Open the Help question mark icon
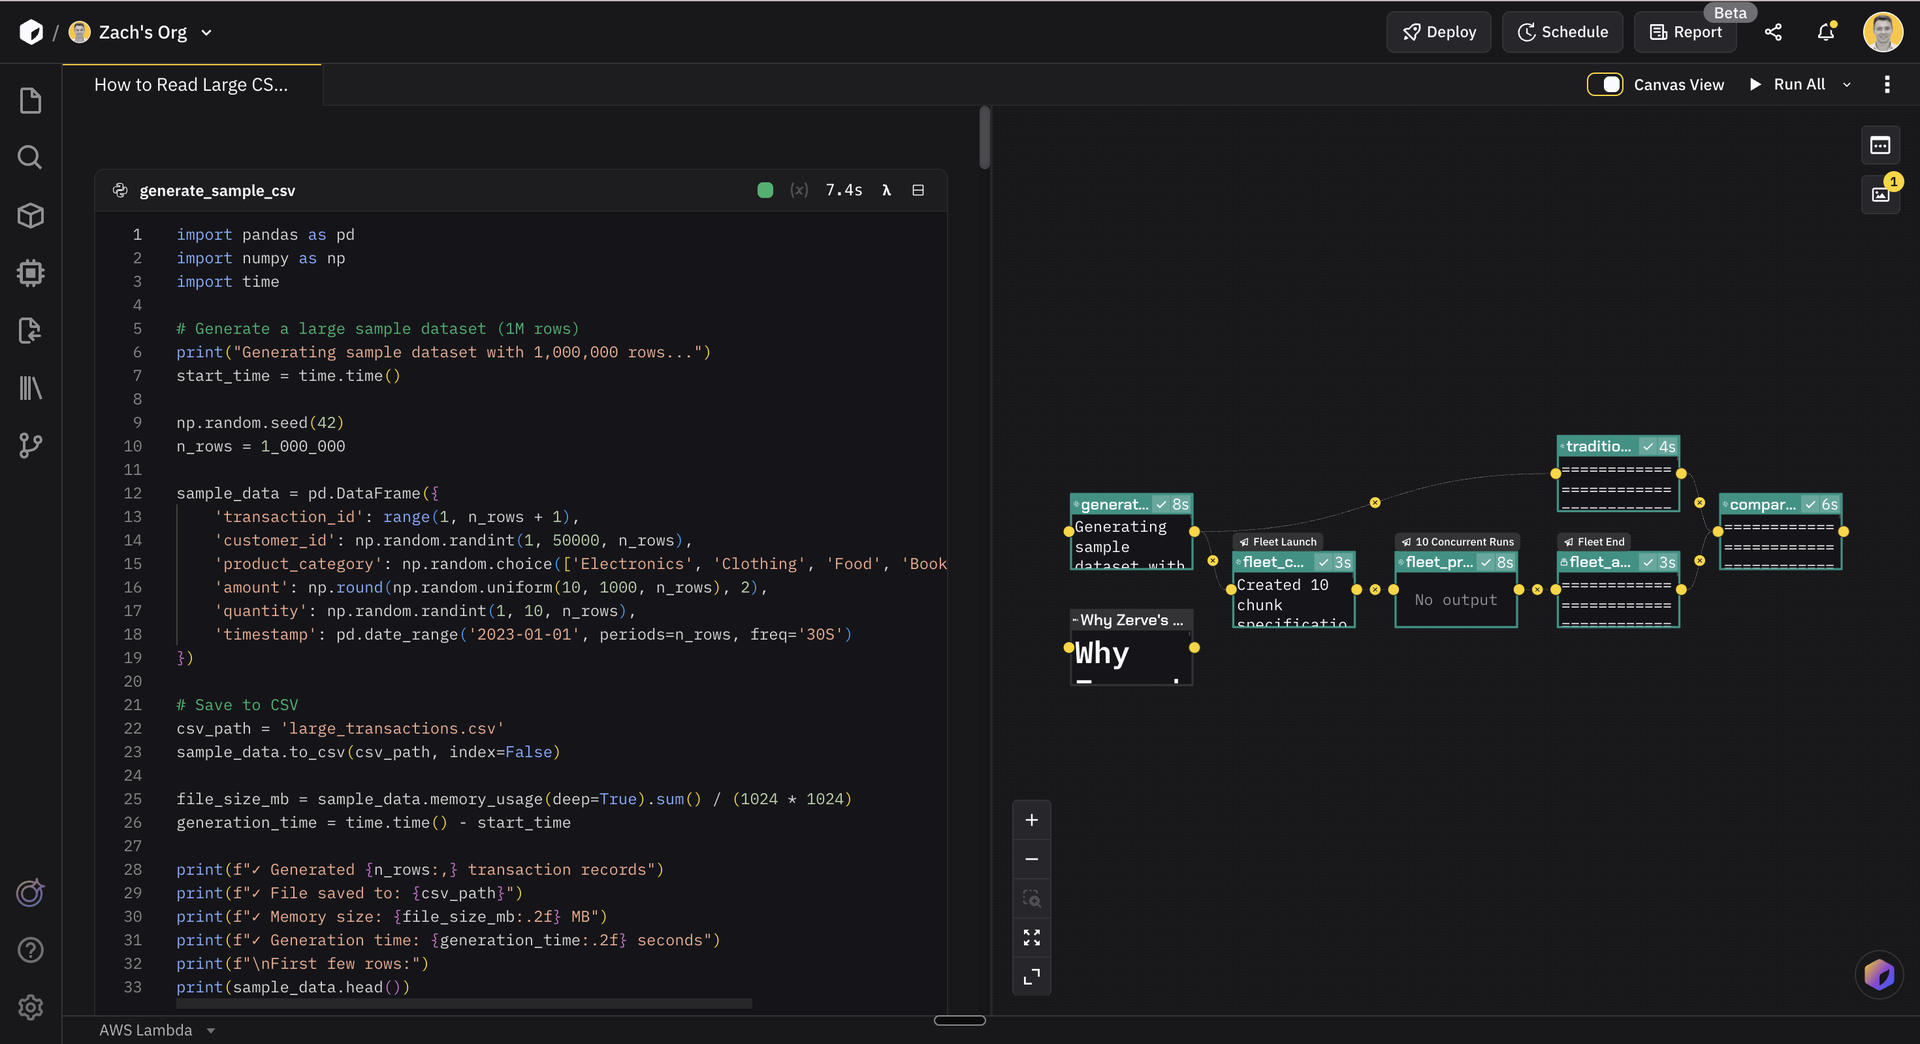 tap(31, 950)
